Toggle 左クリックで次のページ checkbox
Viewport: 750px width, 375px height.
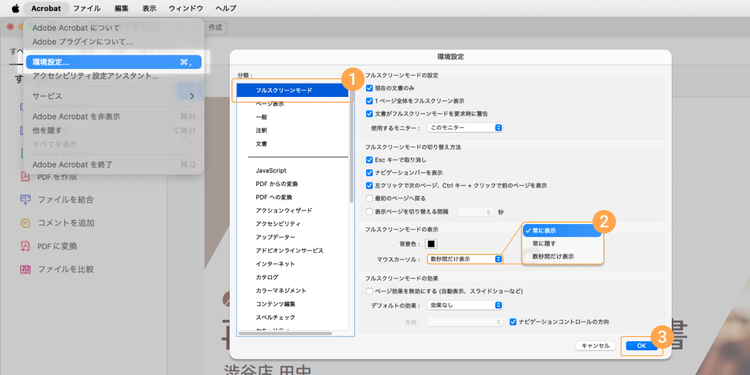click(369, 186)
